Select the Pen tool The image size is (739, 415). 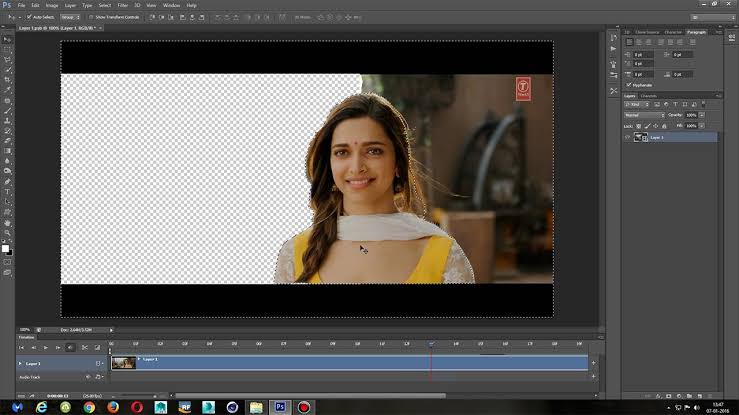[7, 181]
